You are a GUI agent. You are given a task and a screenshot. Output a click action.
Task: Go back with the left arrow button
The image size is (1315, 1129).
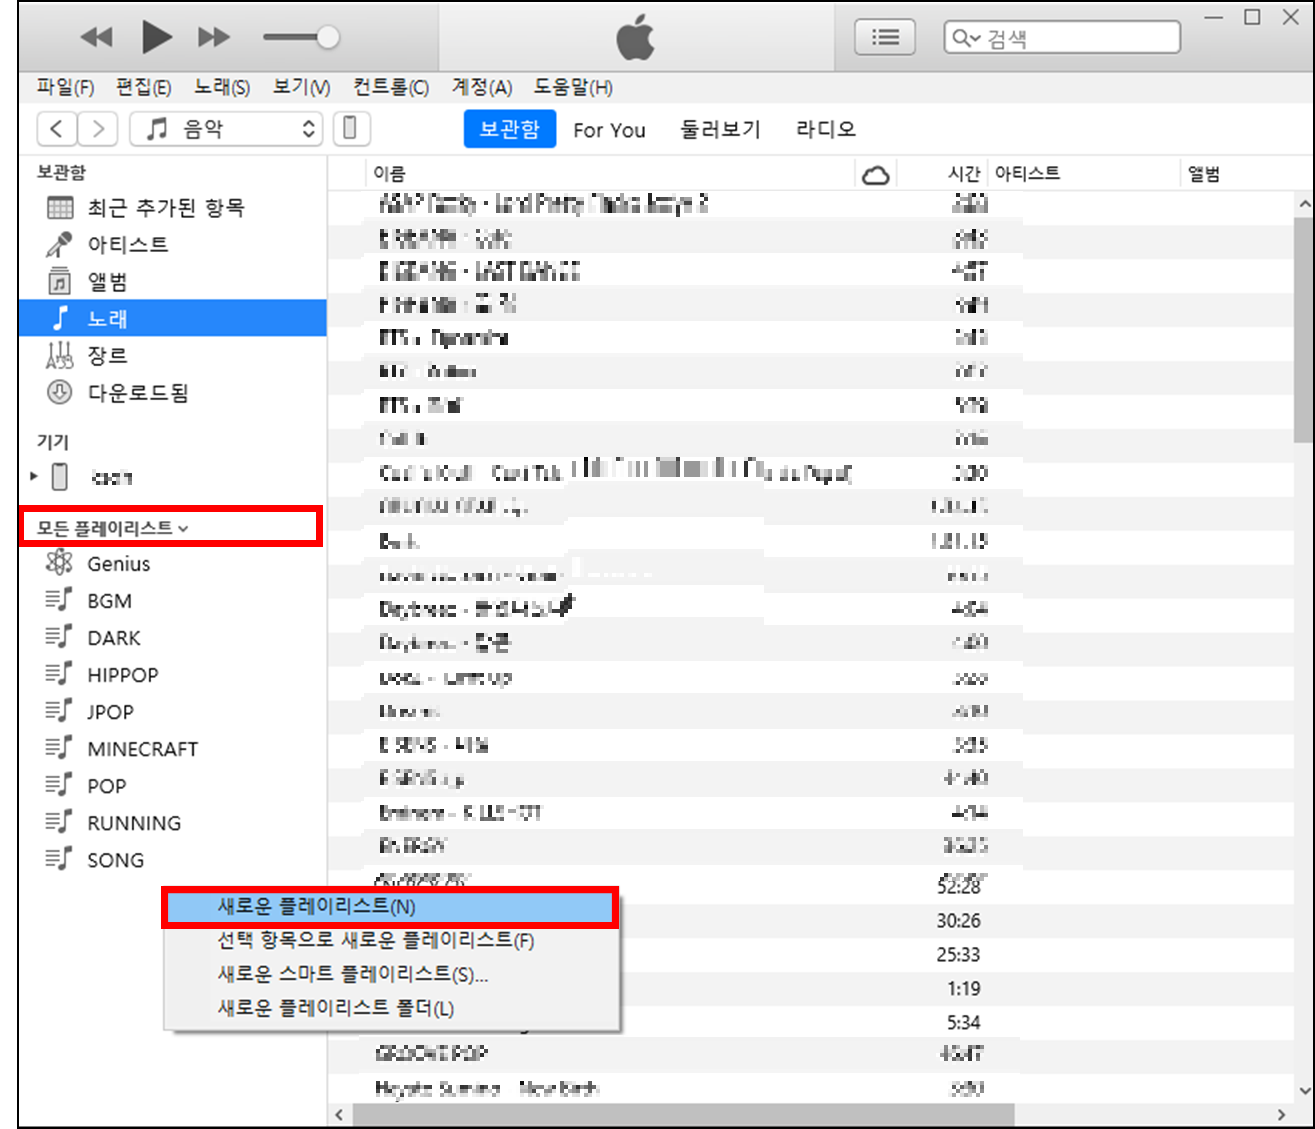click(x=57, y=129)
